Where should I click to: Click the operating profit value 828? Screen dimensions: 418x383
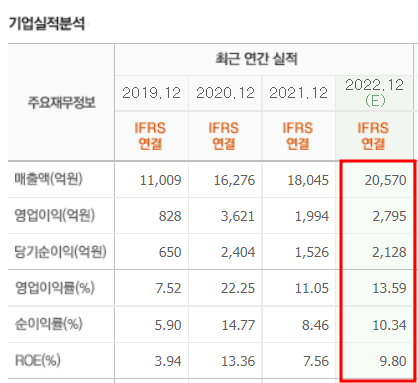(170, 216)
